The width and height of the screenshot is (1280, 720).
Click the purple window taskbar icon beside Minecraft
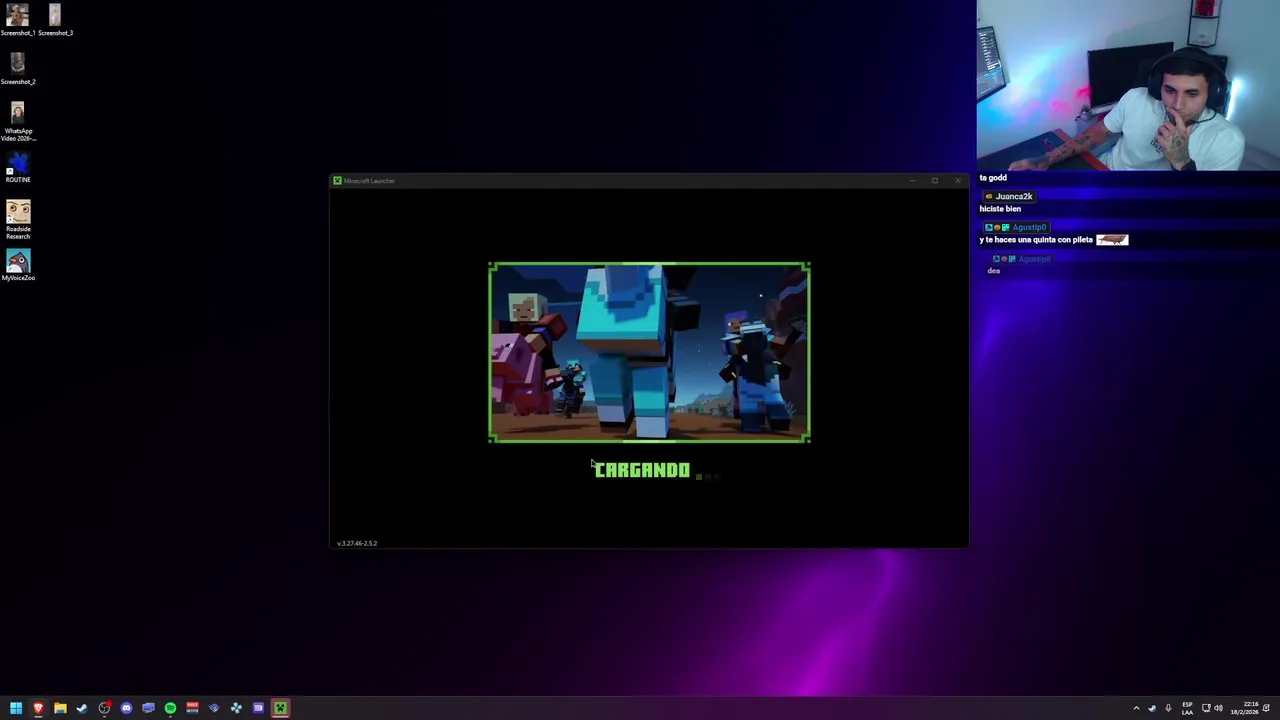(x=258, y=708)
